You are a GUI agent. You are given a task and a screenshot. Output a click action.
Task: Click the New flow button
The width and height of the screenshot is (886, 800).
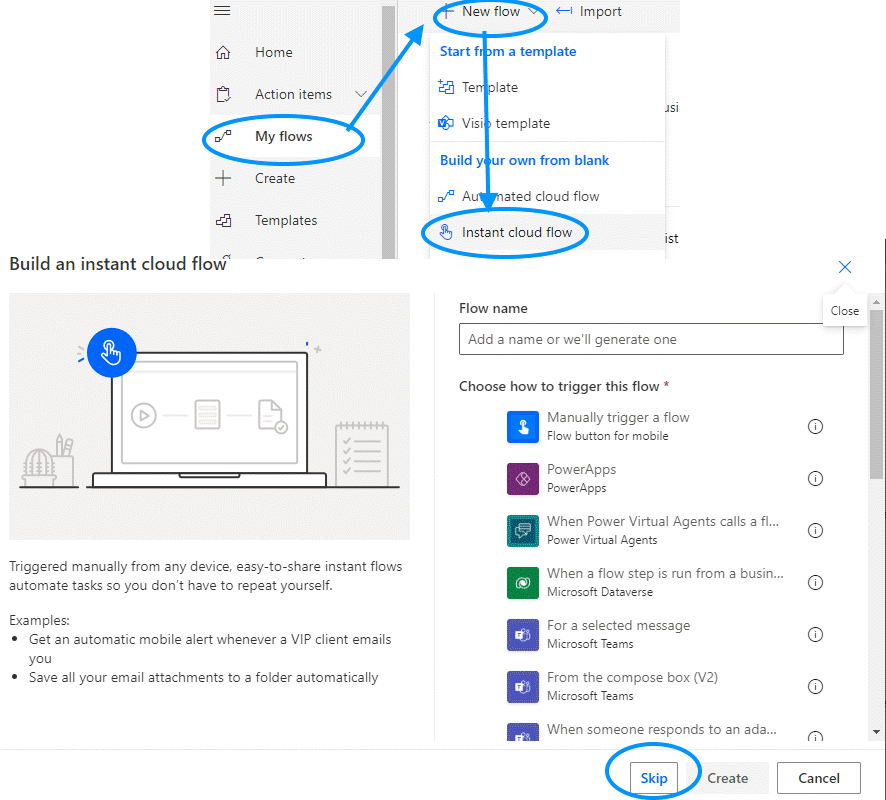(x=490, y=11)
